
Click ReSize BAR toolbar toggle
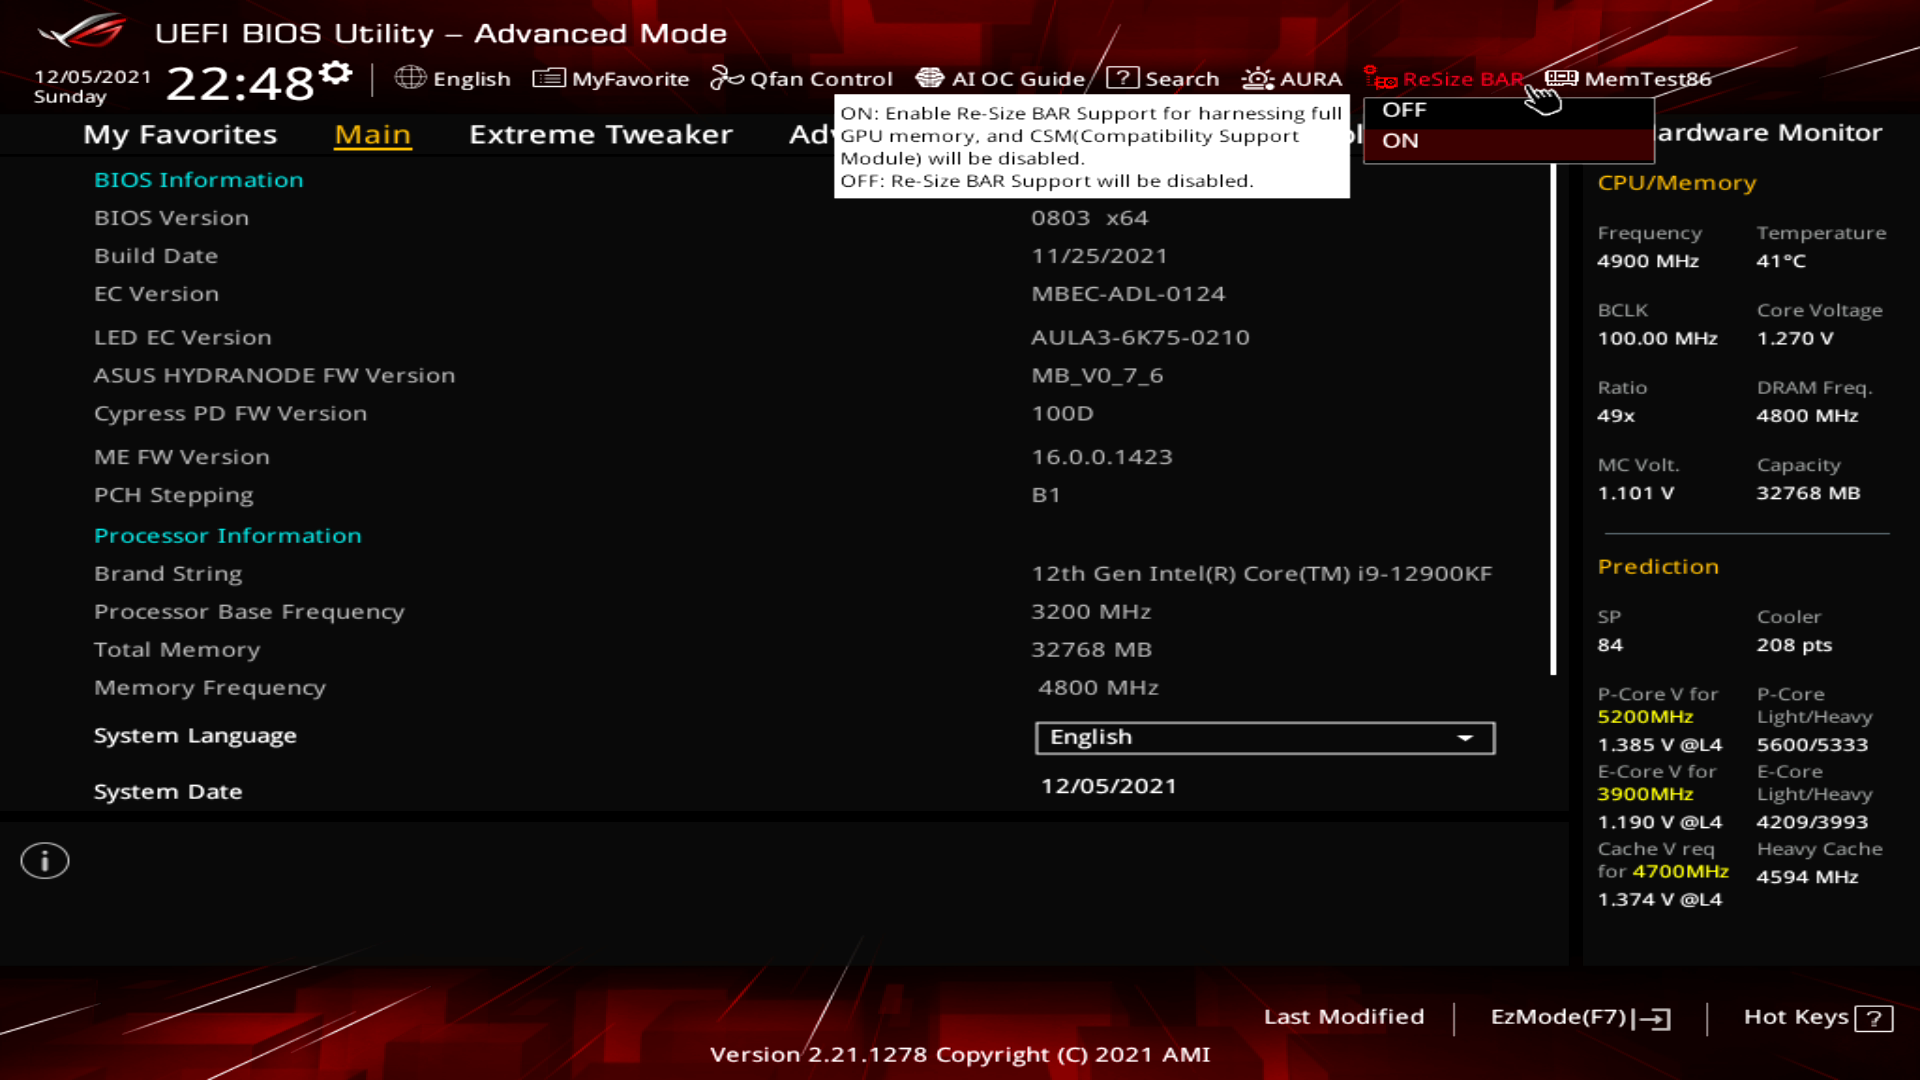[1445, 79]
